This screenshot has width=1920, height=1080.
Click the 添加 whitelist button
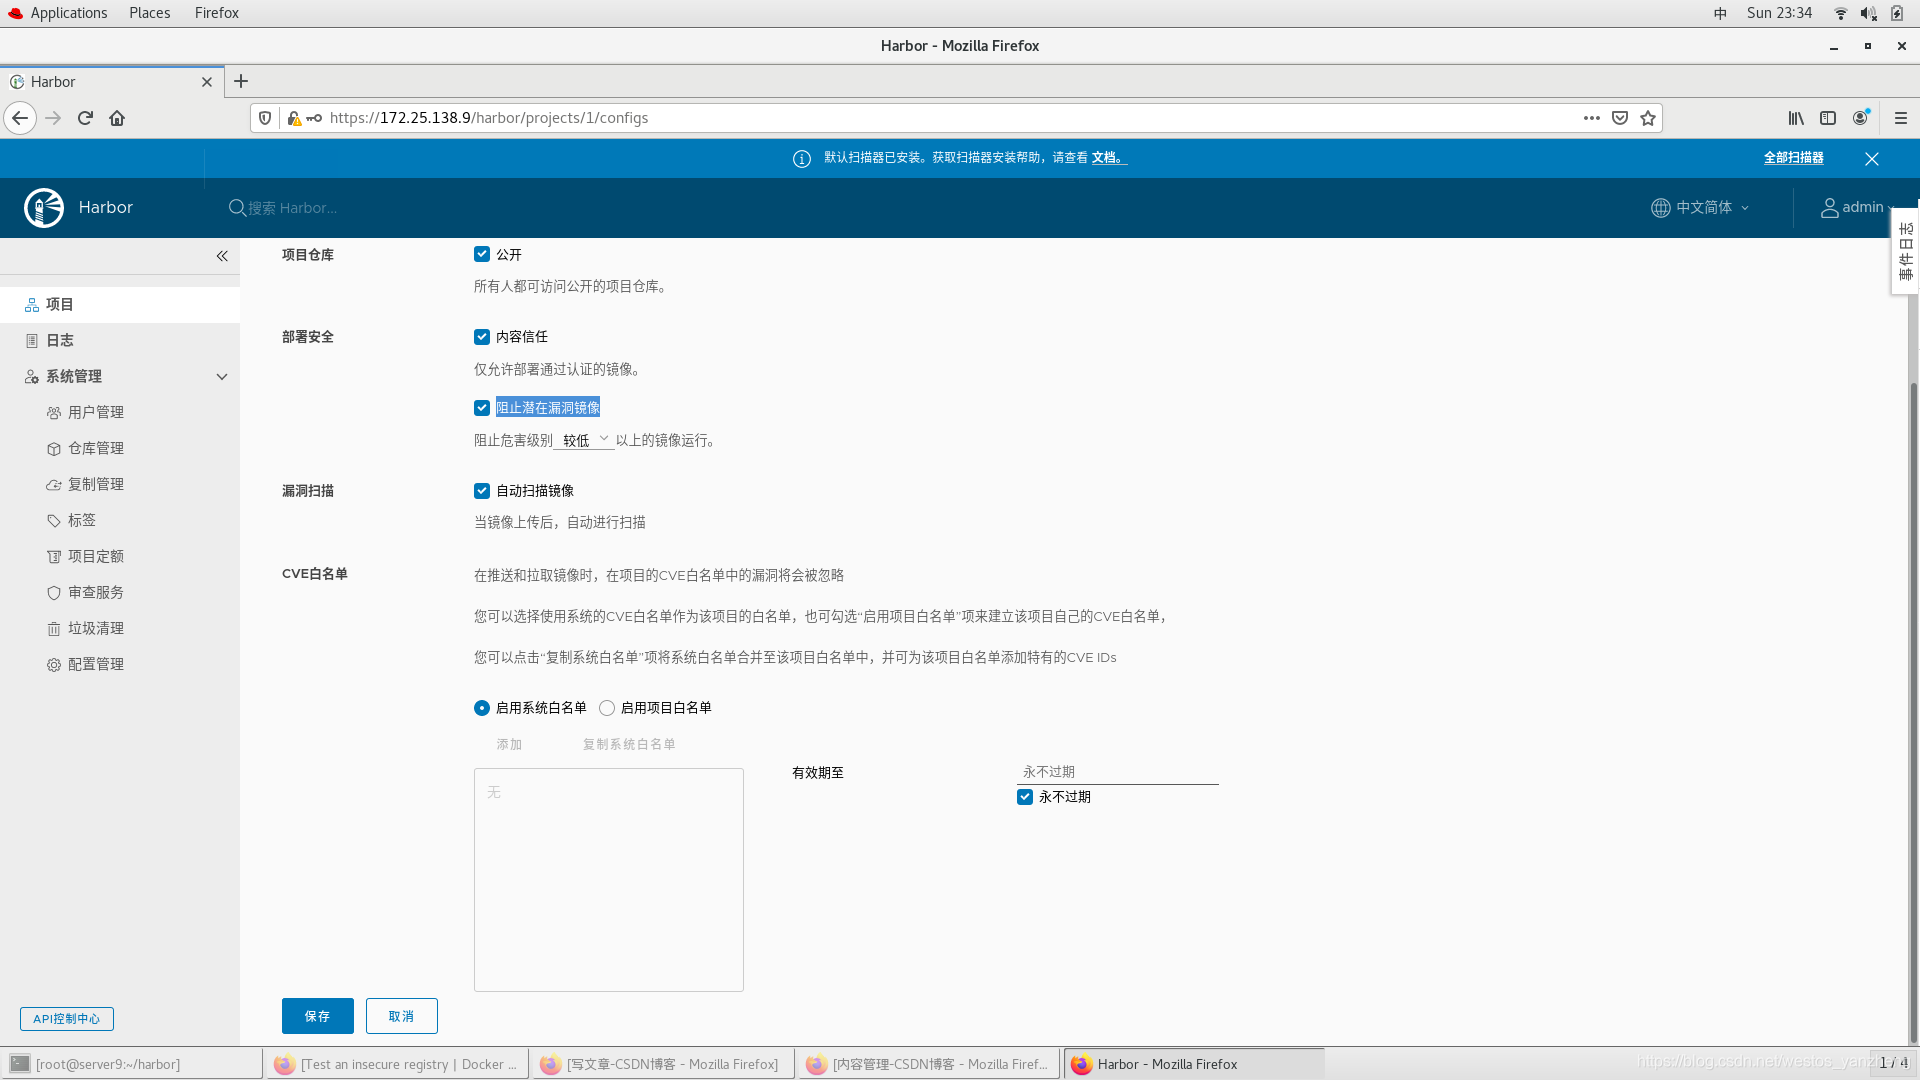click(509, 744)
